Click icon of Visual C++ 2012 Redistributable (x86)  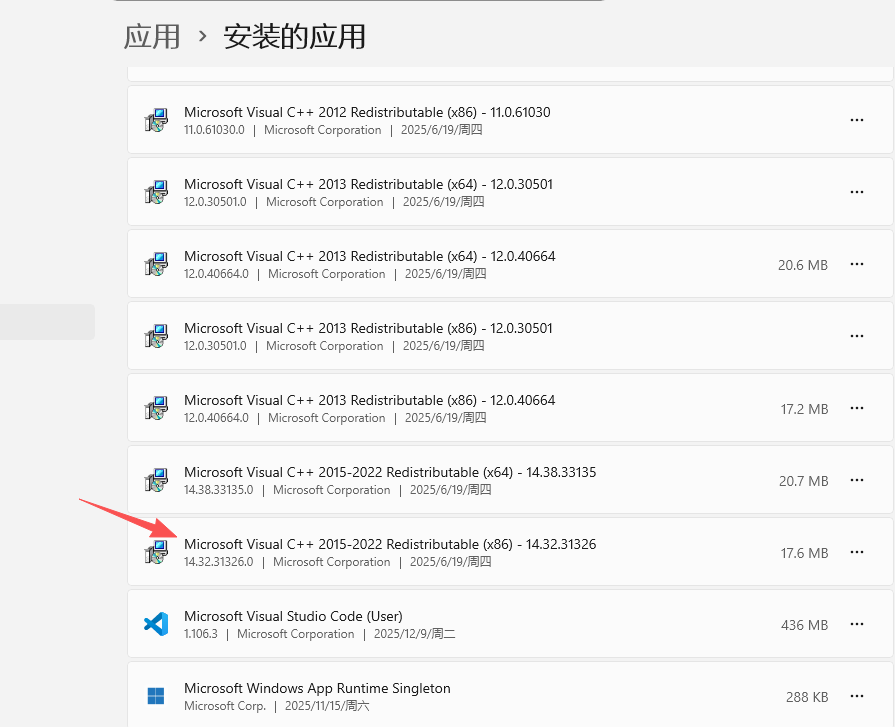coord(155,121)
